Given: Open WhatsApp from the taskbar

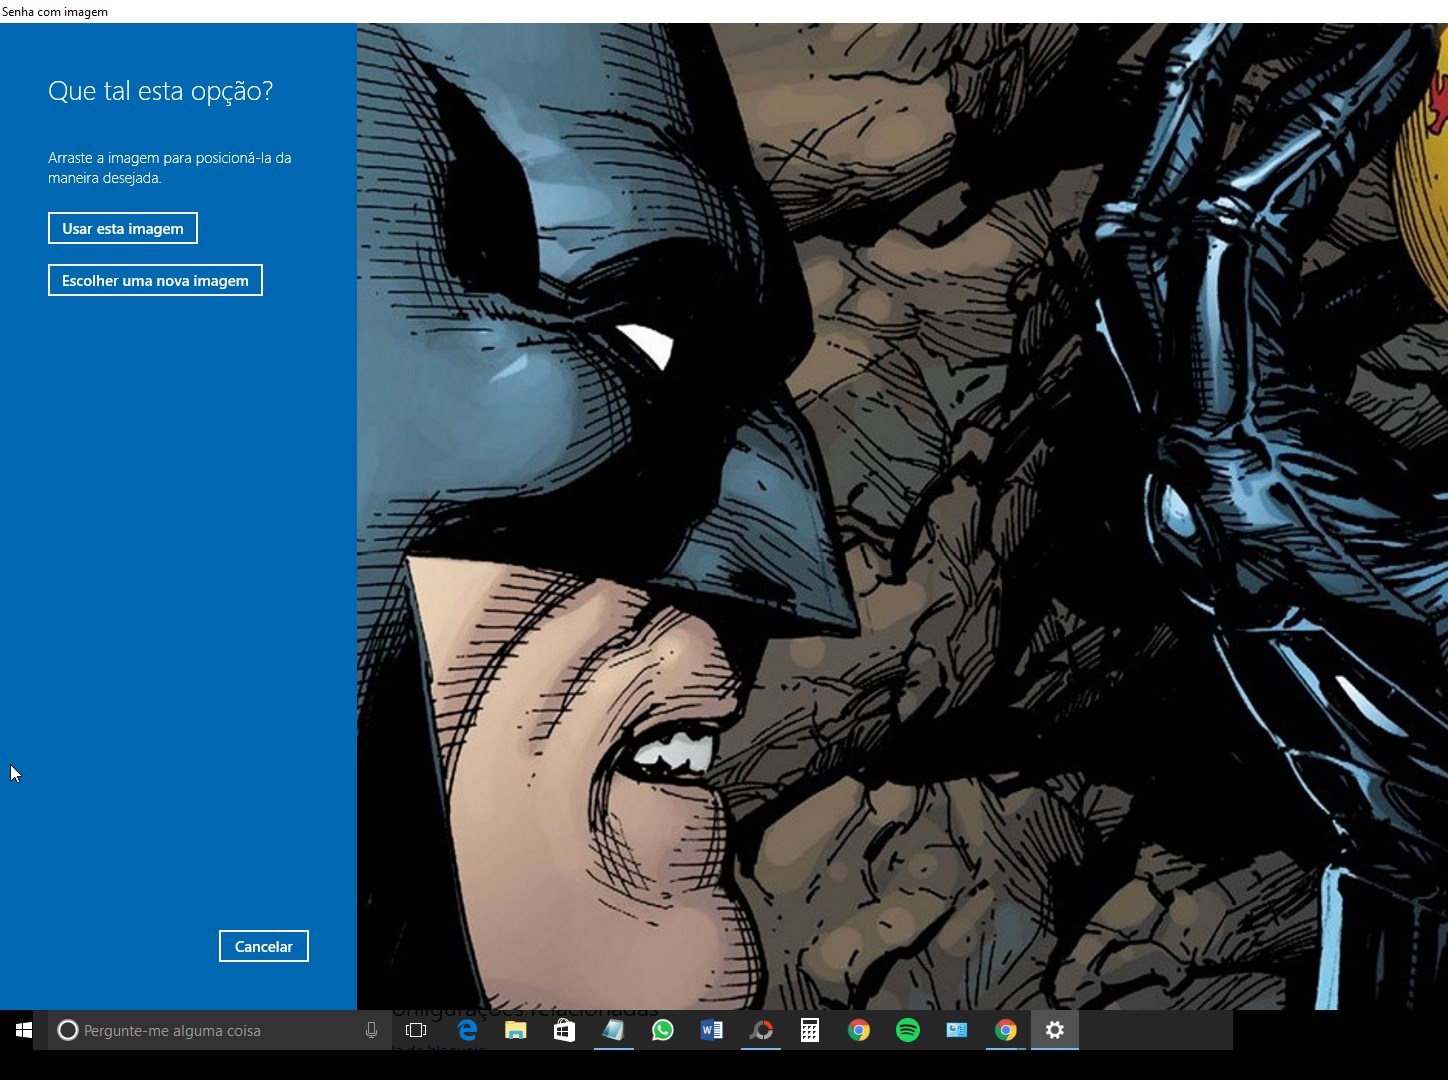Looking at the screenshot, I should 662,1030.
